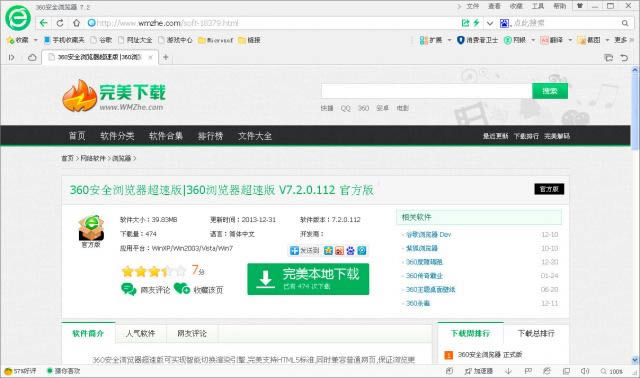Switch to the 网友评论 tab
Screen dimensions: 640x378
(192, 334)
